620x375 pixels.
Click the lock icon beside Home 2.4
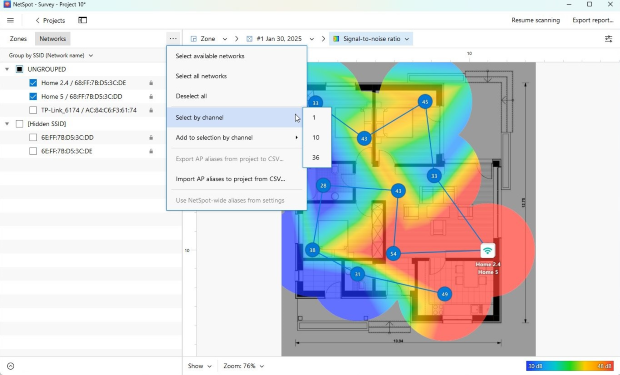tap(151, 83)
